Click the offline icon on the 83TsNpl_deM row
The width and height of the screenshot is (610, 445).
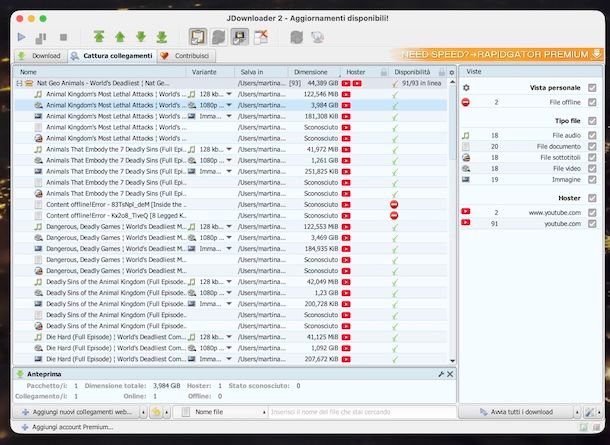(394, 204)
